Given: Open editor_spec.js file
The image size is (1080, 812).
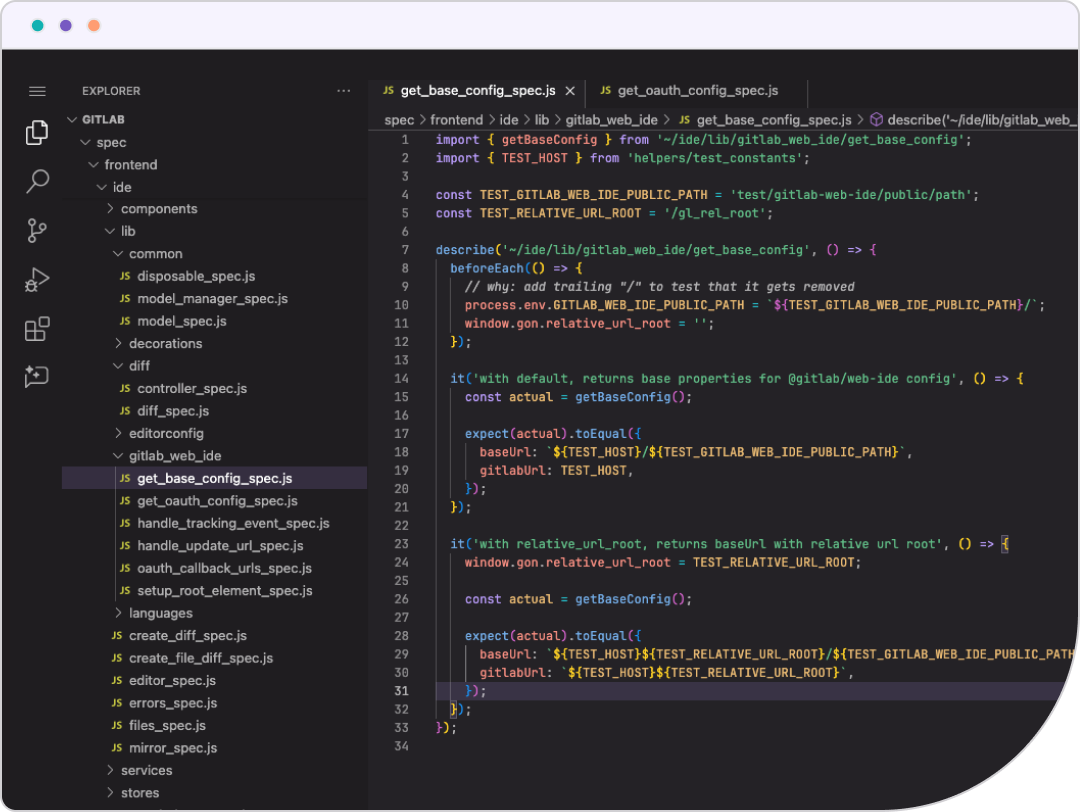Looking at the screenshot, I should 172,680.
